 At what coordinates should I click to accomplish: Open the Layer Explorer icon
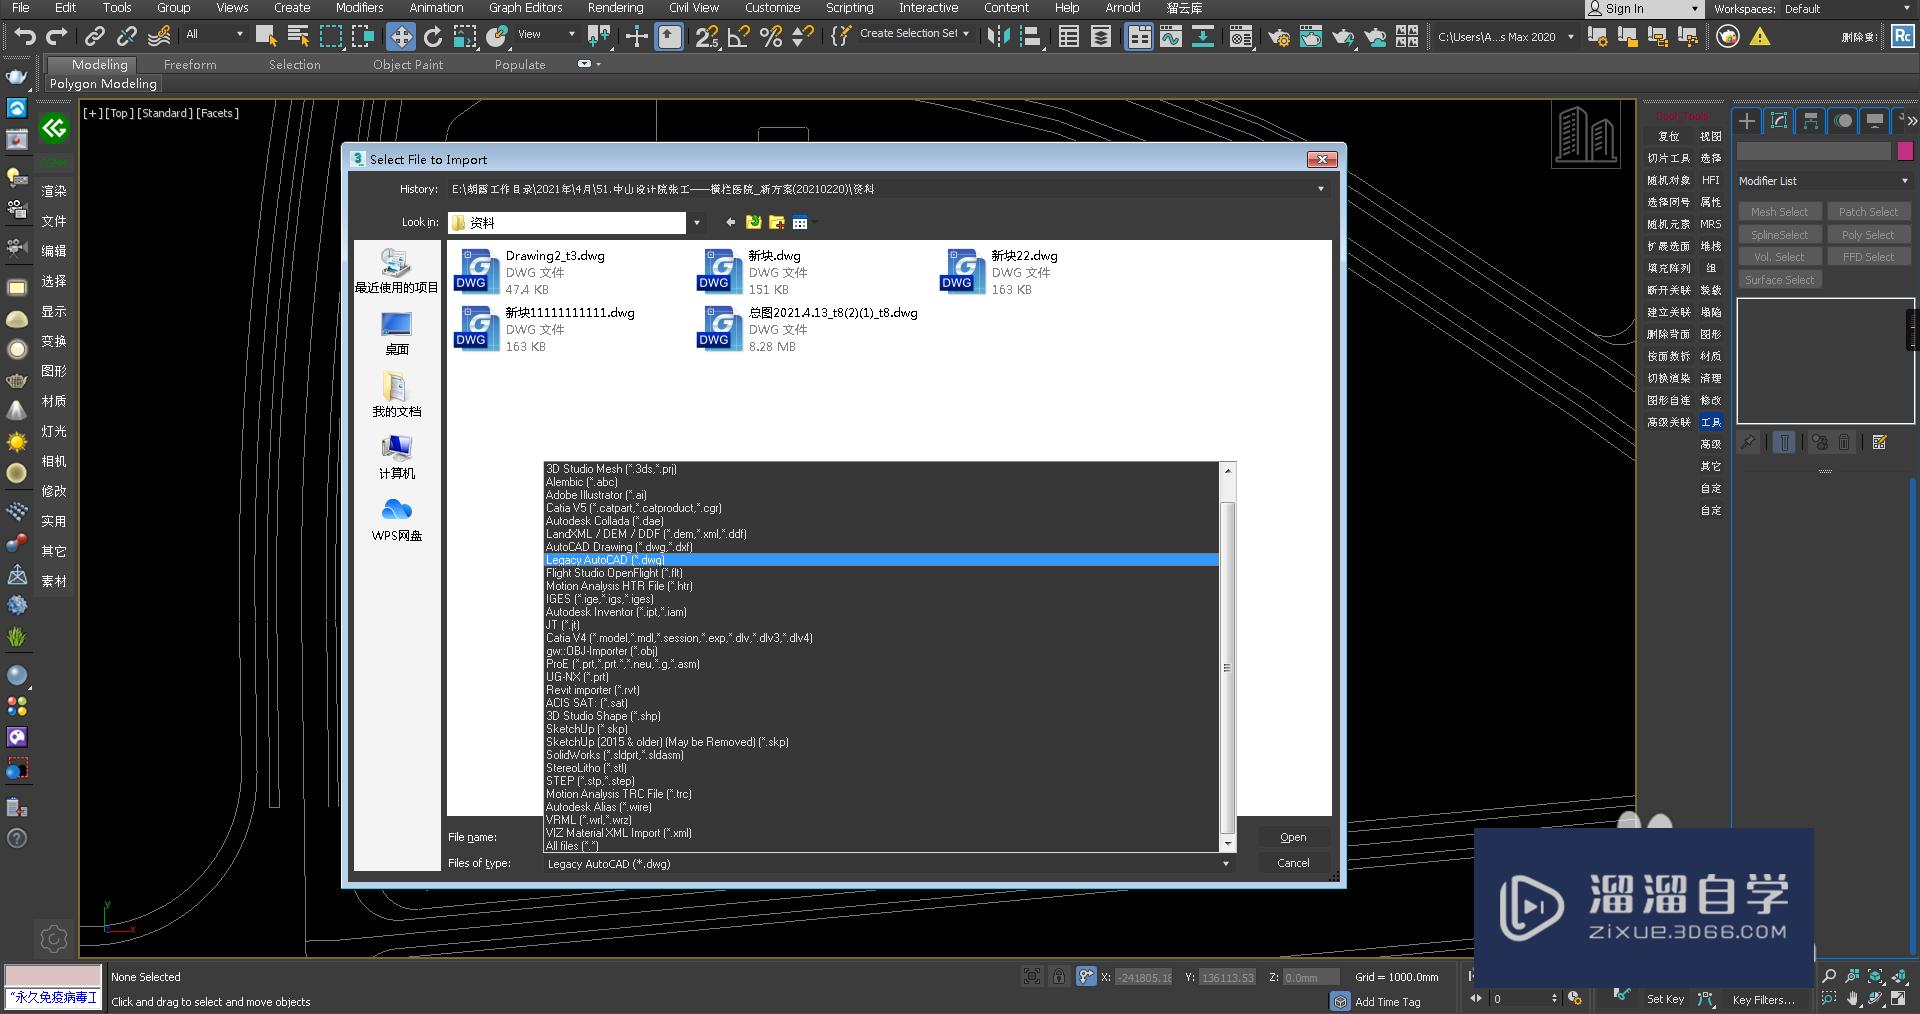coord(1100,37)
